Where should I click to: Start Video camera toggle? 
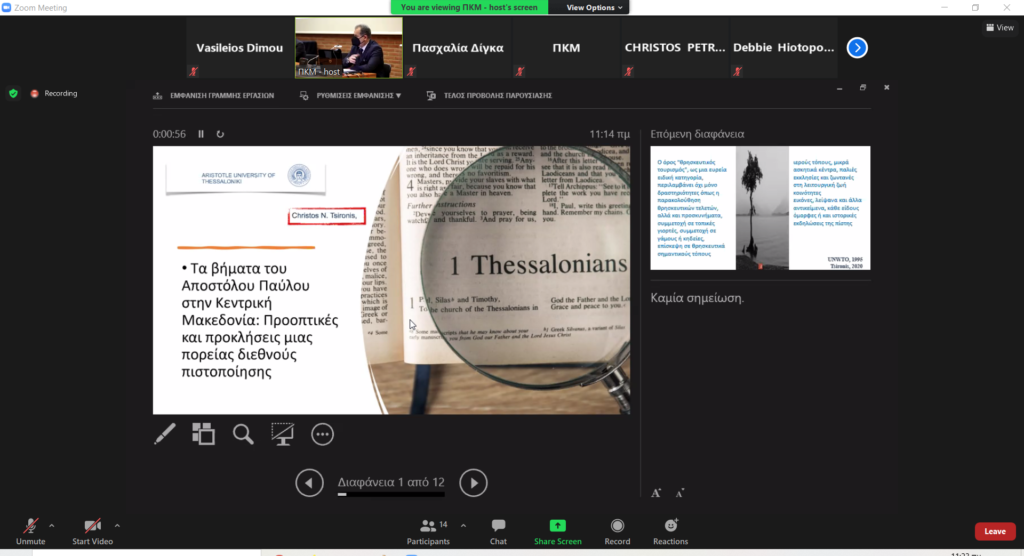coord(92,531)
